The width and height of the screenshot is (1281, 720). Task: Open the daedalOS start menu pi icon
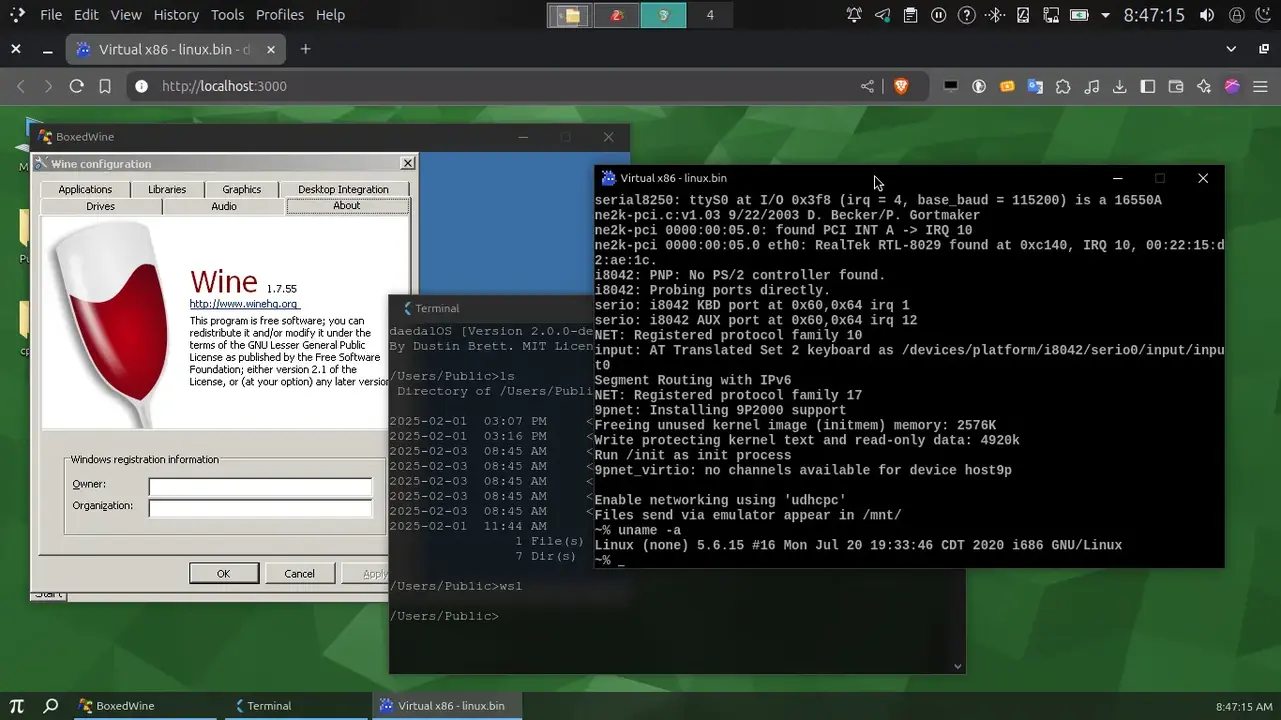click(x=17, y=706)
